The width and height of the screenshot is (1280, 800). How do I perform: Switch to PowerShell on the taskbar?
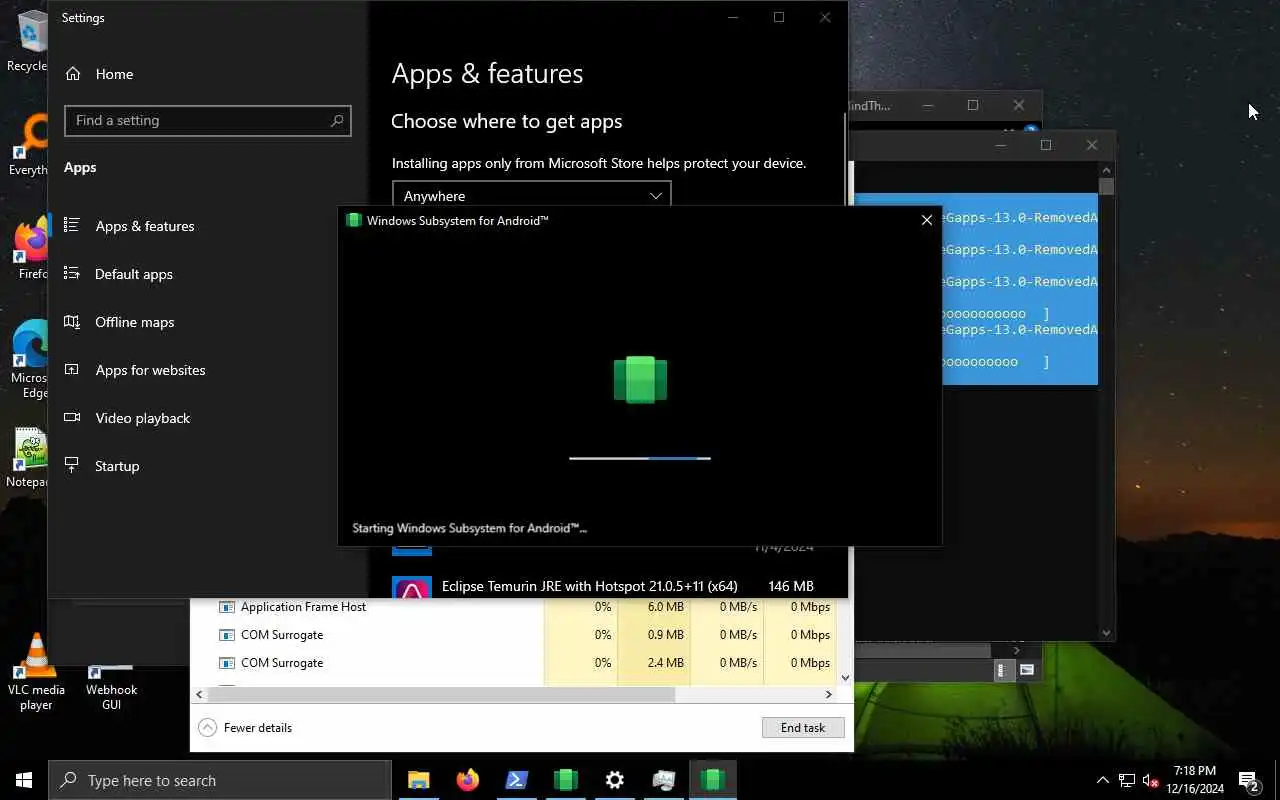click(516, 780)
